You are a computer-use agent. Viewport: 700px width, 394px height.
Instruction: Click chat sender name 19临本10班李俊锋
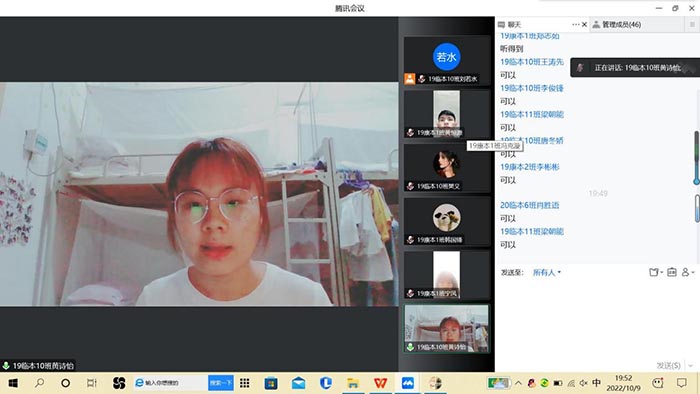(532, 88)
